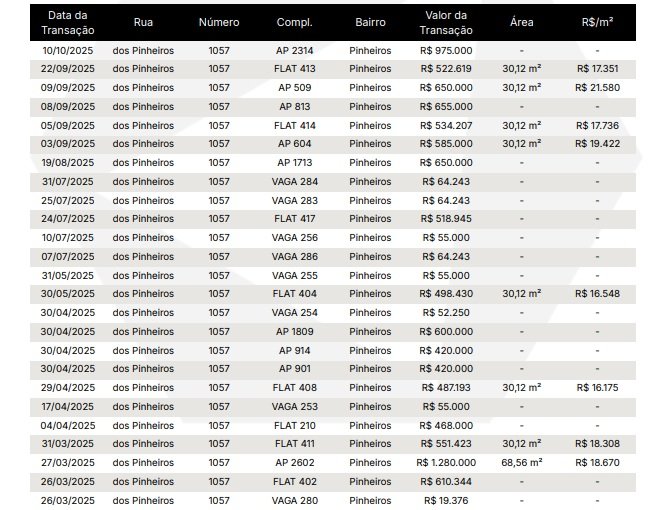Click the "AP 2602" cell
Image resolution: width=663 pixels, height=510 pixels.
coord(294,463)
